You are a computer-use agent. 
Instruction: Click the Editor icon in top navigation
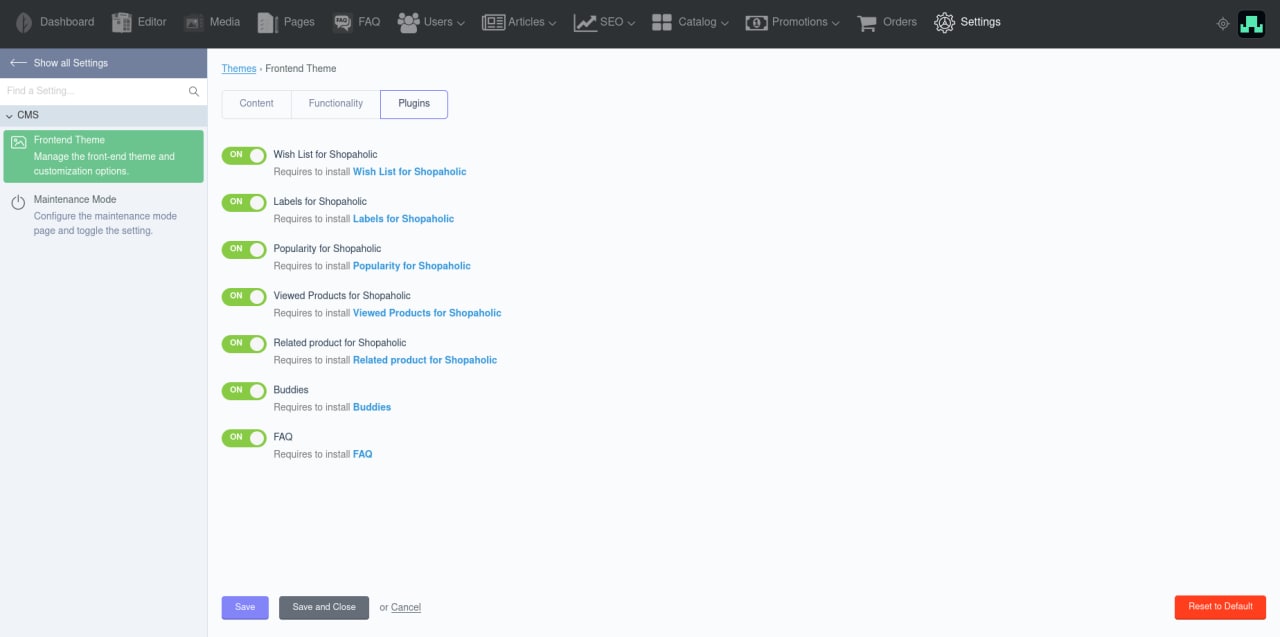click(122, 22)
